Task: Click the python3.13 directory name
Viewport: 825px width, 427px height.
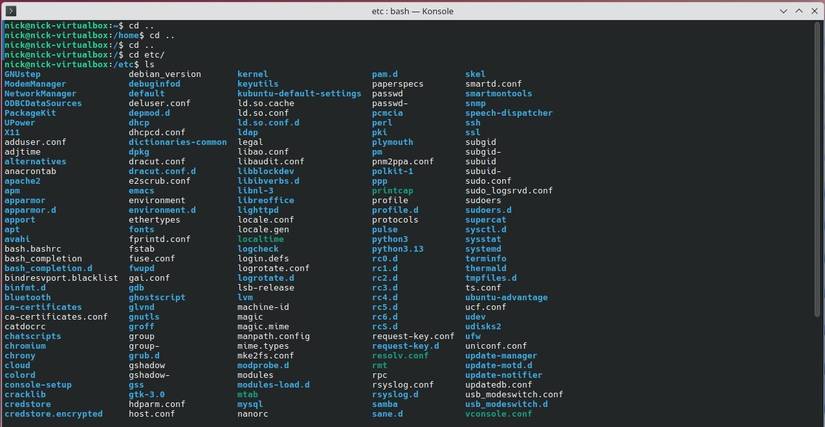Action: [398, 248]
